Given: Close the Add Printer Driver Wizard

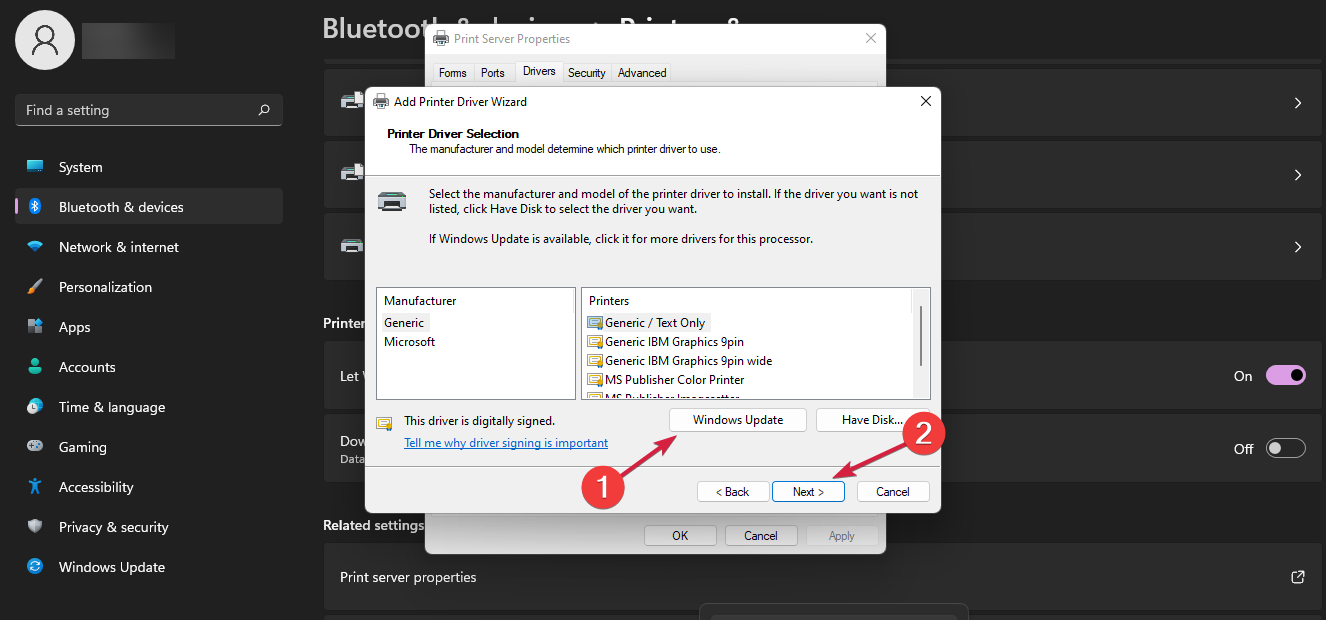Looking at the screenshot, I should point(926,101).
